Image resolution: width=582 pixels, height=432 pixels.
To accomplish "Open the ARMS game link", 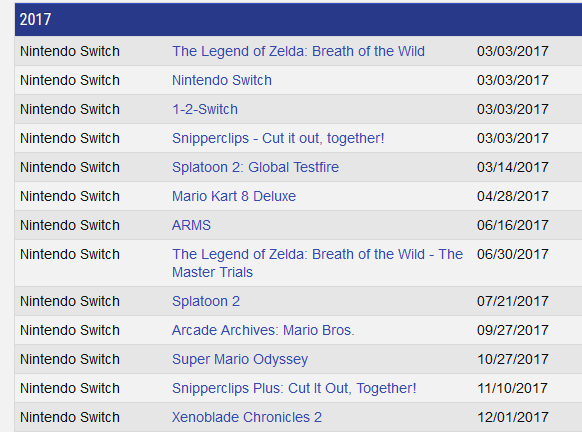I will click(191, 225).
